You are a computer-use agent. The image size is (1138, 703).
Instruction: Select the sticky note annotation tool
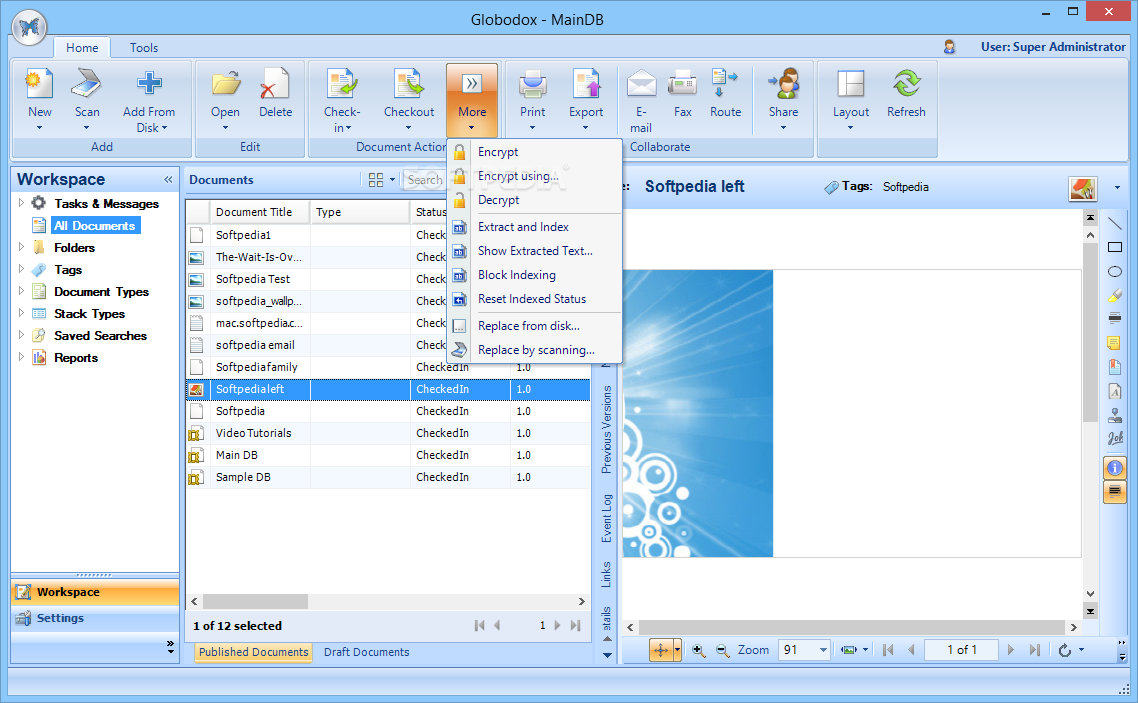[1115, 343]
